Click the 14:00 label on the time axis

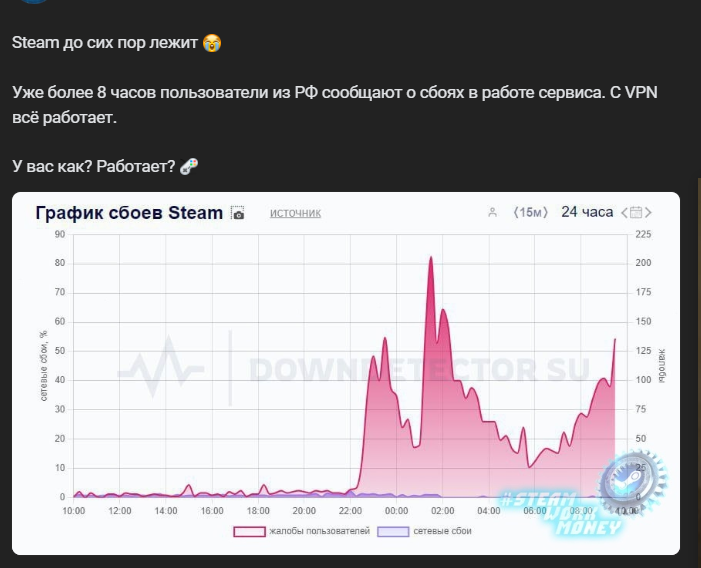pyautogui.click(x=166, y=511)
